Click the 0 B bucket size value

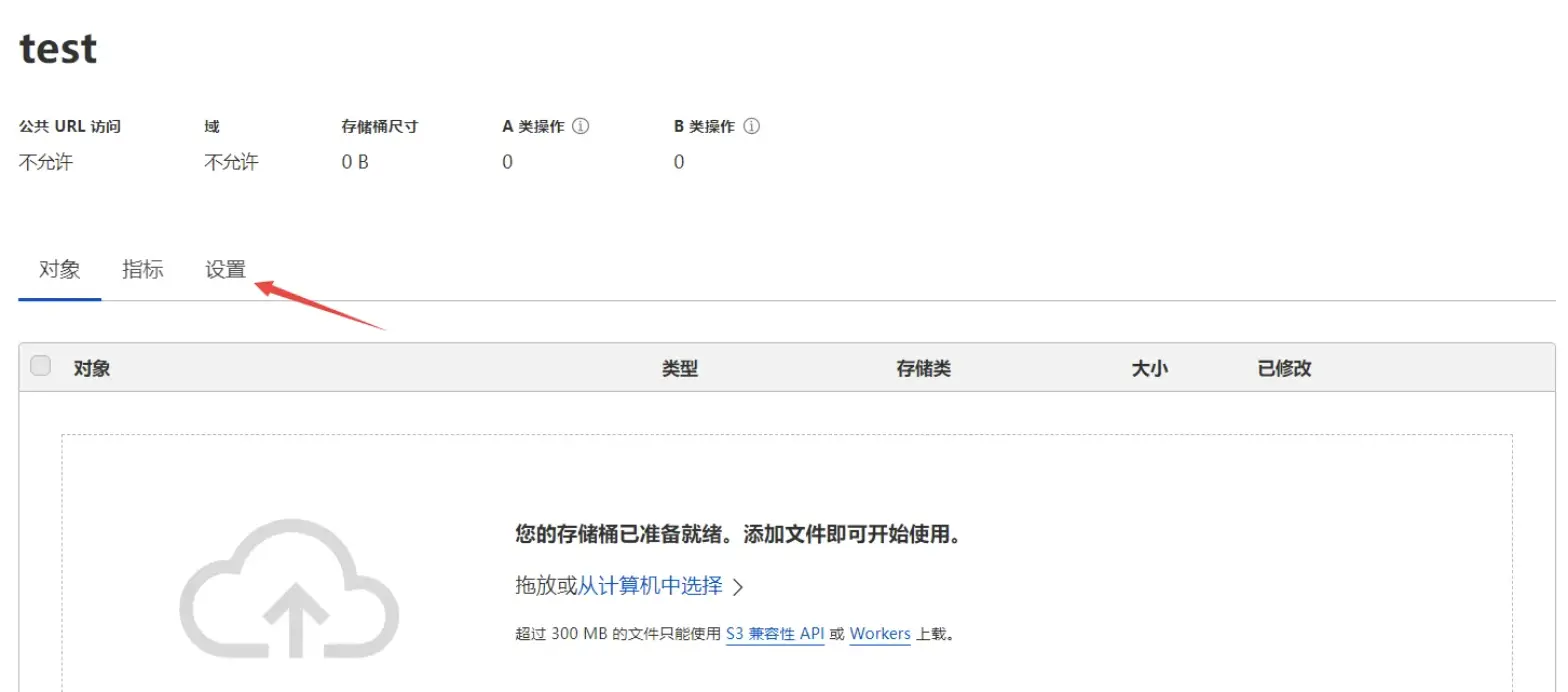point(355,162)
